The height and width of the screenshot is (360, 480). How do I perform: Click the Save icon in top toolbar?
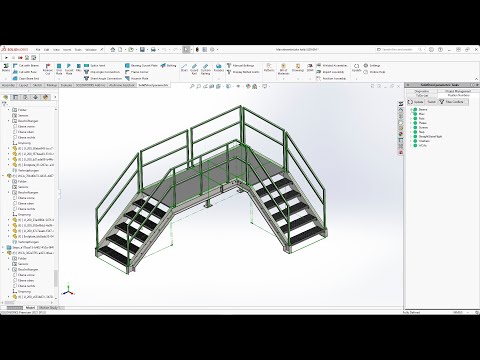point(142,50)
